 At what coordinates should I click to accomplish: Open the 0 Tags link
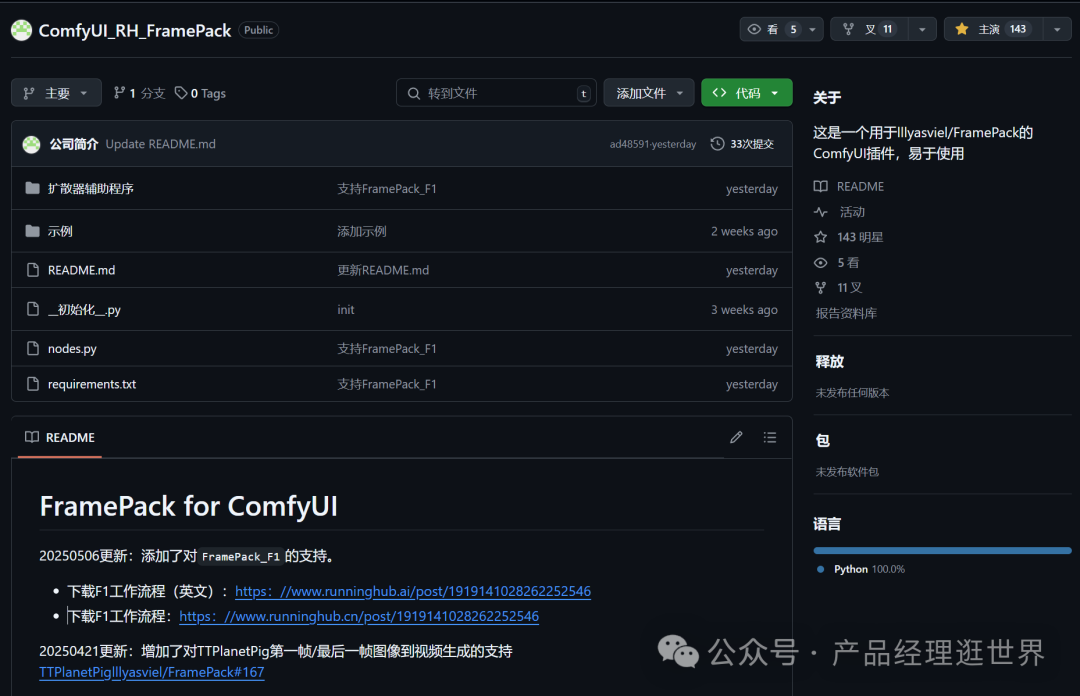pyautogui.click(x=200, y=93)
